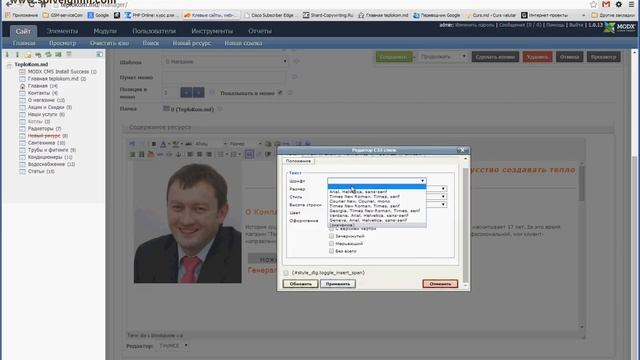Screen dimensions: 640x360
Task: Click Chrome bookmark star icon
Action: coord(593,4)
